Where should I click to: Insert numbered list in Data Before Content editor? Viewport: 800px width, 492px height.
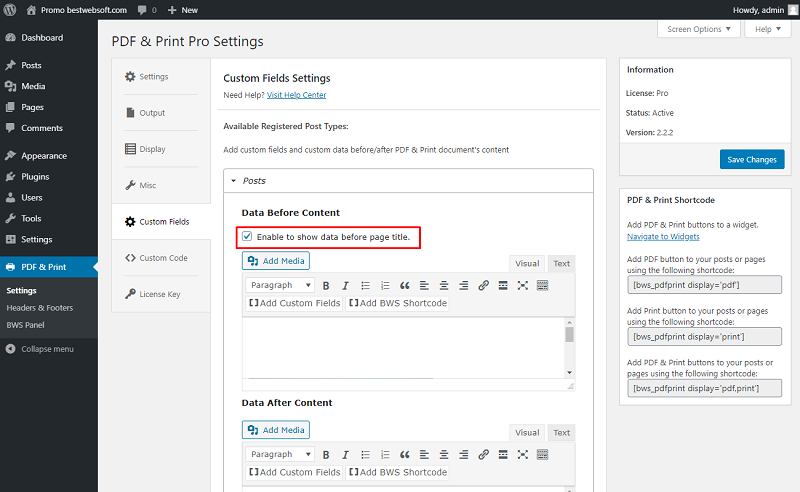[385, 285]
